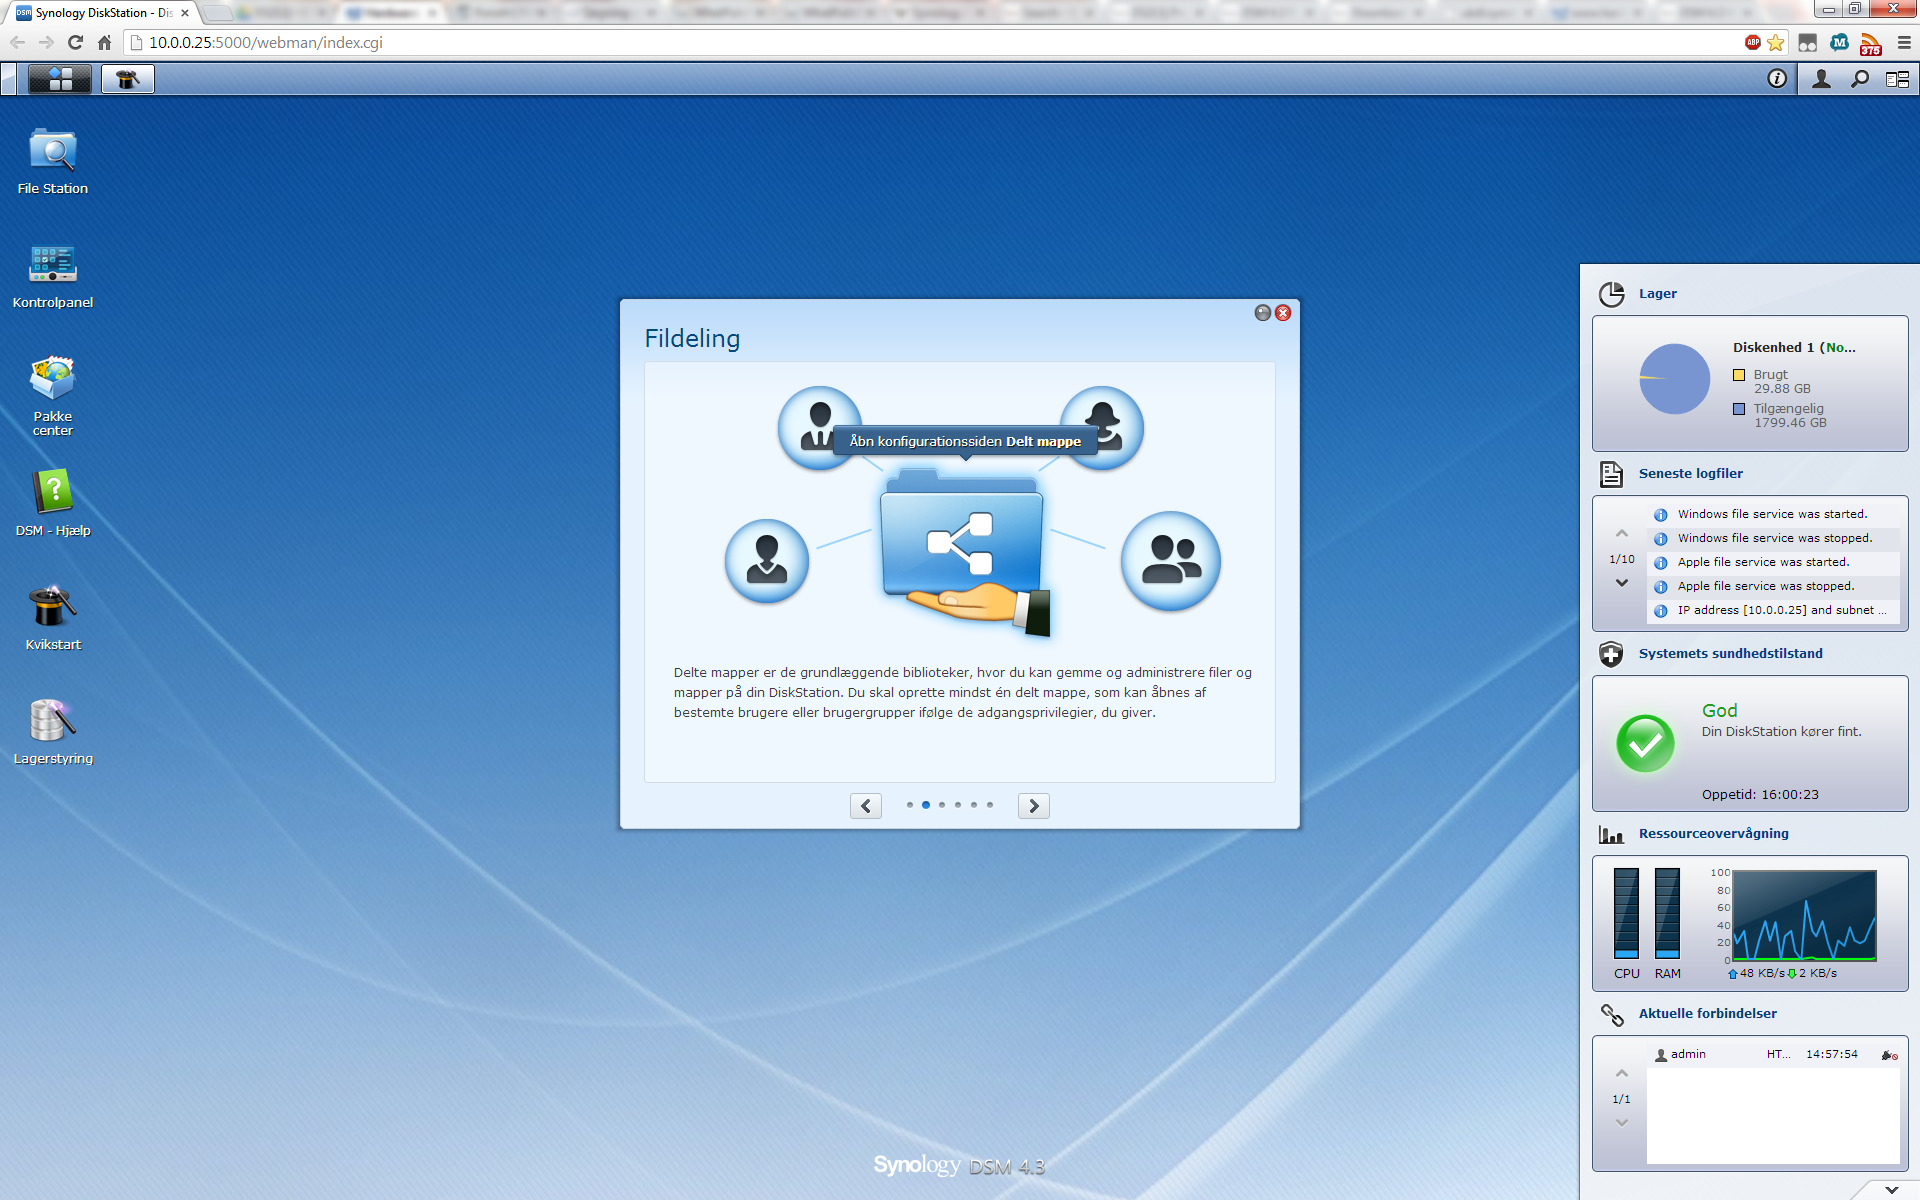Click current connections link icon

(1611, 1015)
